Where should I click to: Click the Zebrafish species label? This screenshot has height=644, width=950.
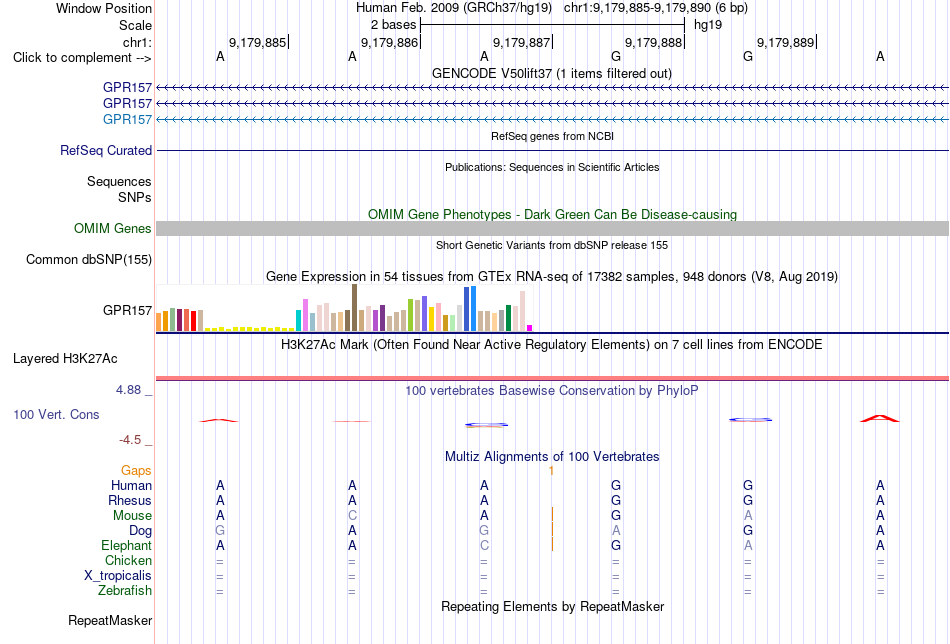125,590
